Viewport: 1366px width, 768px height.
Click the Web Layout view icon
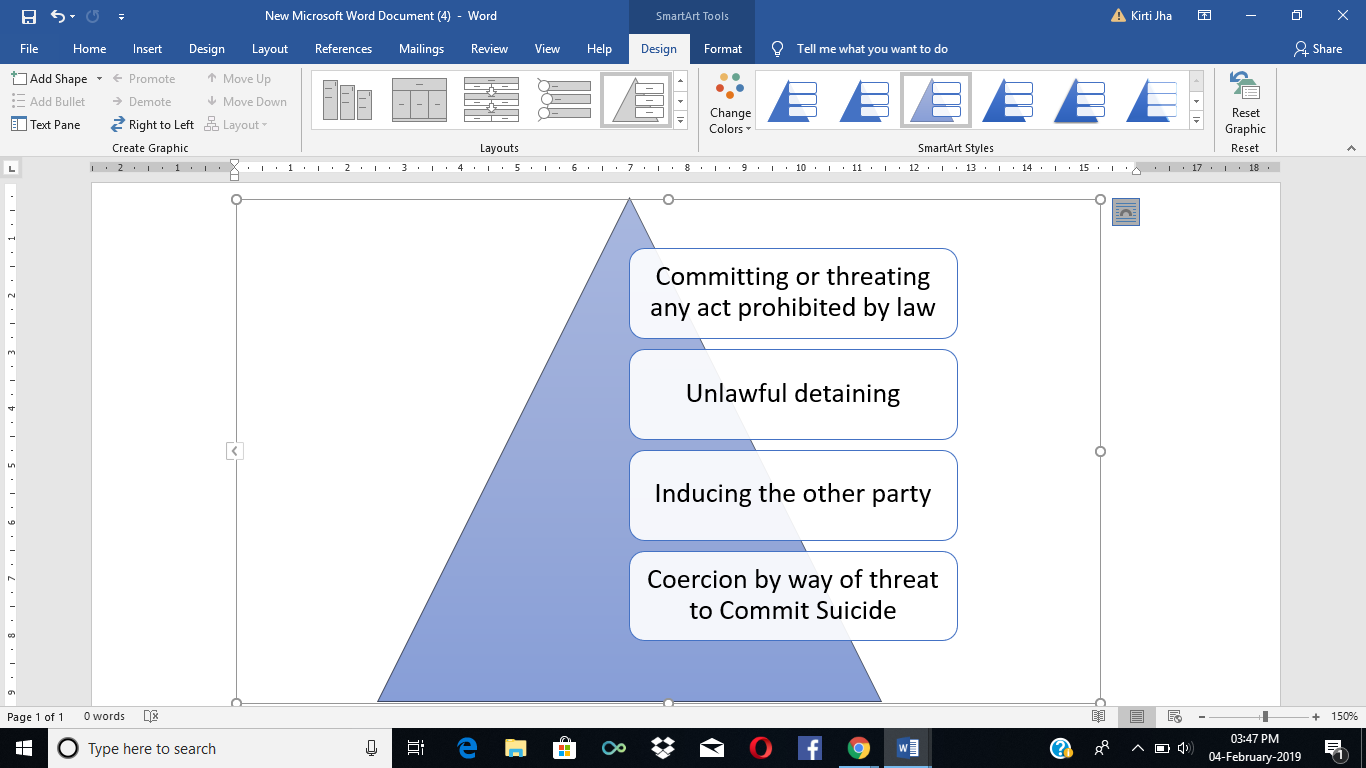click(x=1175, y=716)
